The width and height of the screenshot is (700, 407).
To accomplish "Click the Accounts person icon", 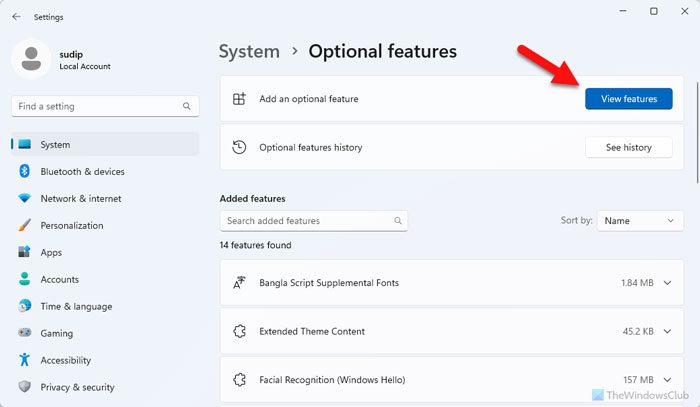I will point(25,279).
